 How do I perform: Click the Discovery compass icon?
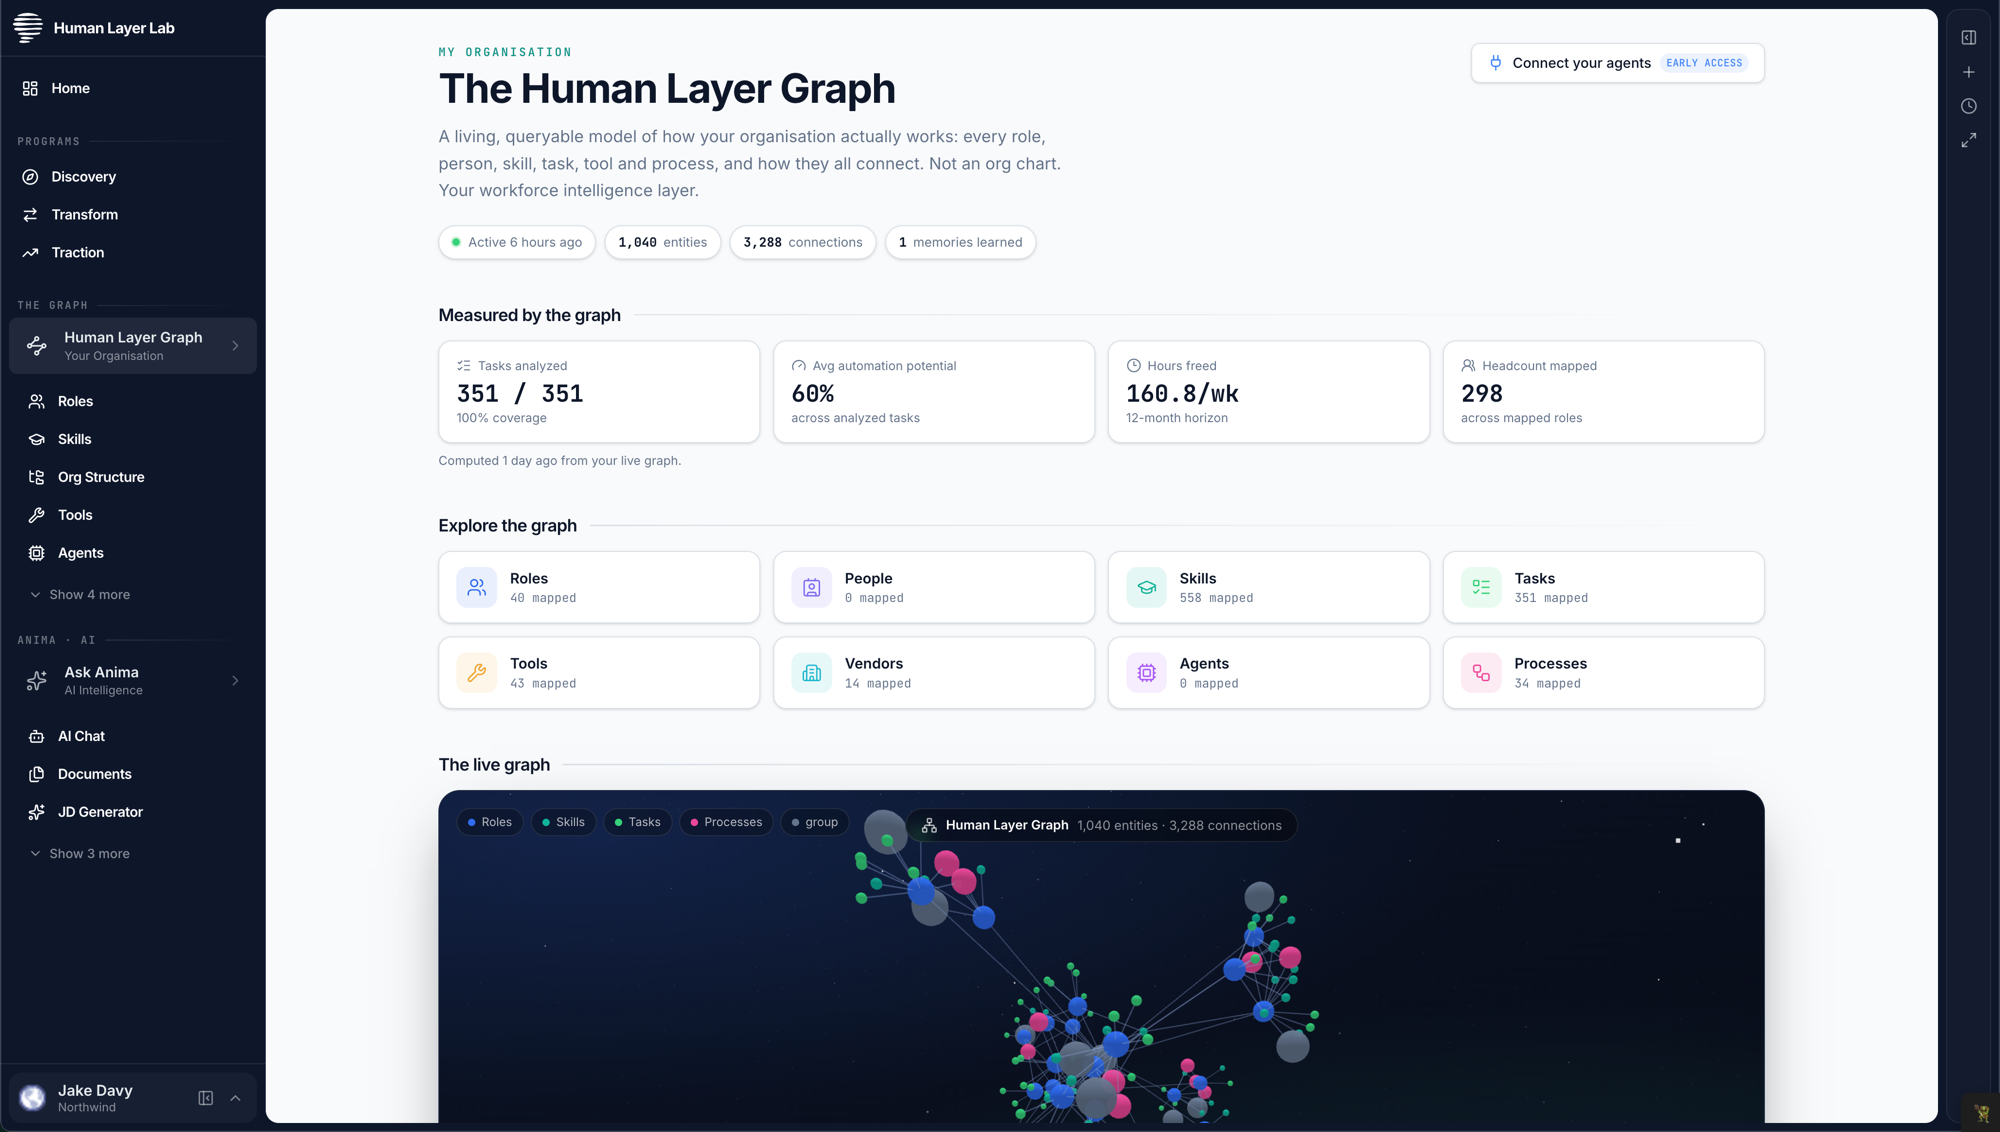tap(30, 177)
